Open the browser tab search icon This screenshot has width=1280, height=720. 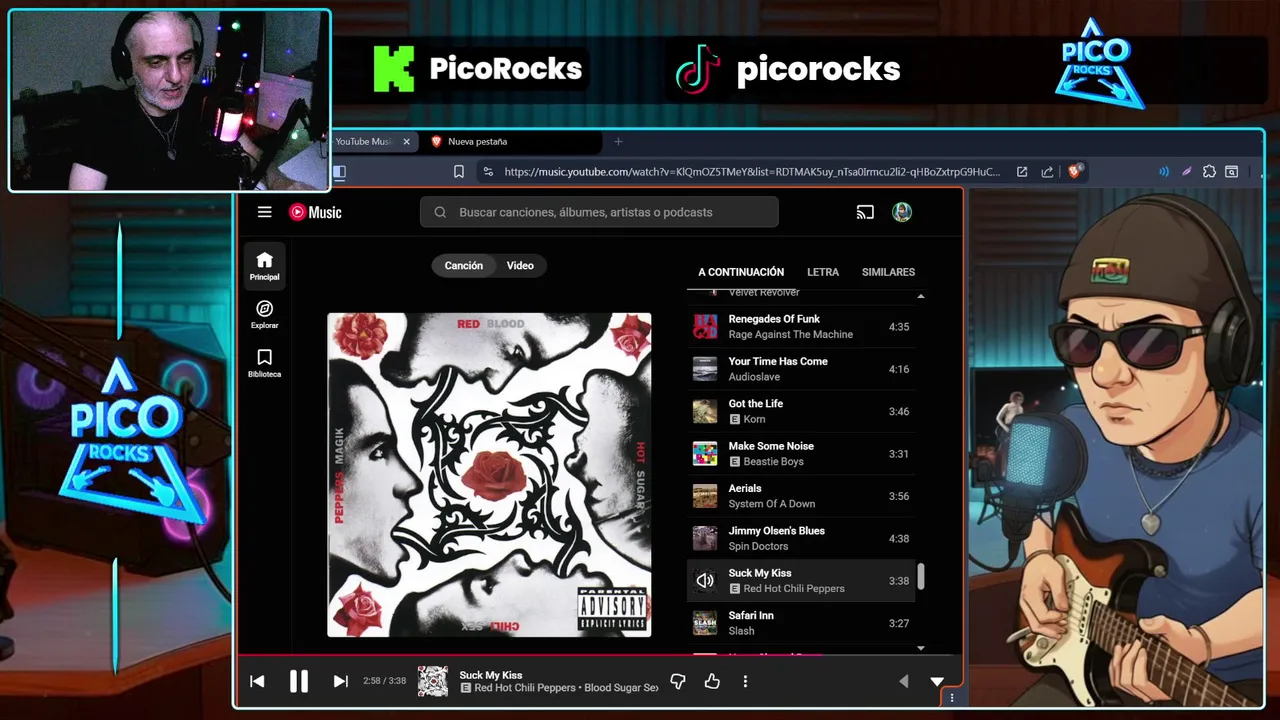point(1232,172)
